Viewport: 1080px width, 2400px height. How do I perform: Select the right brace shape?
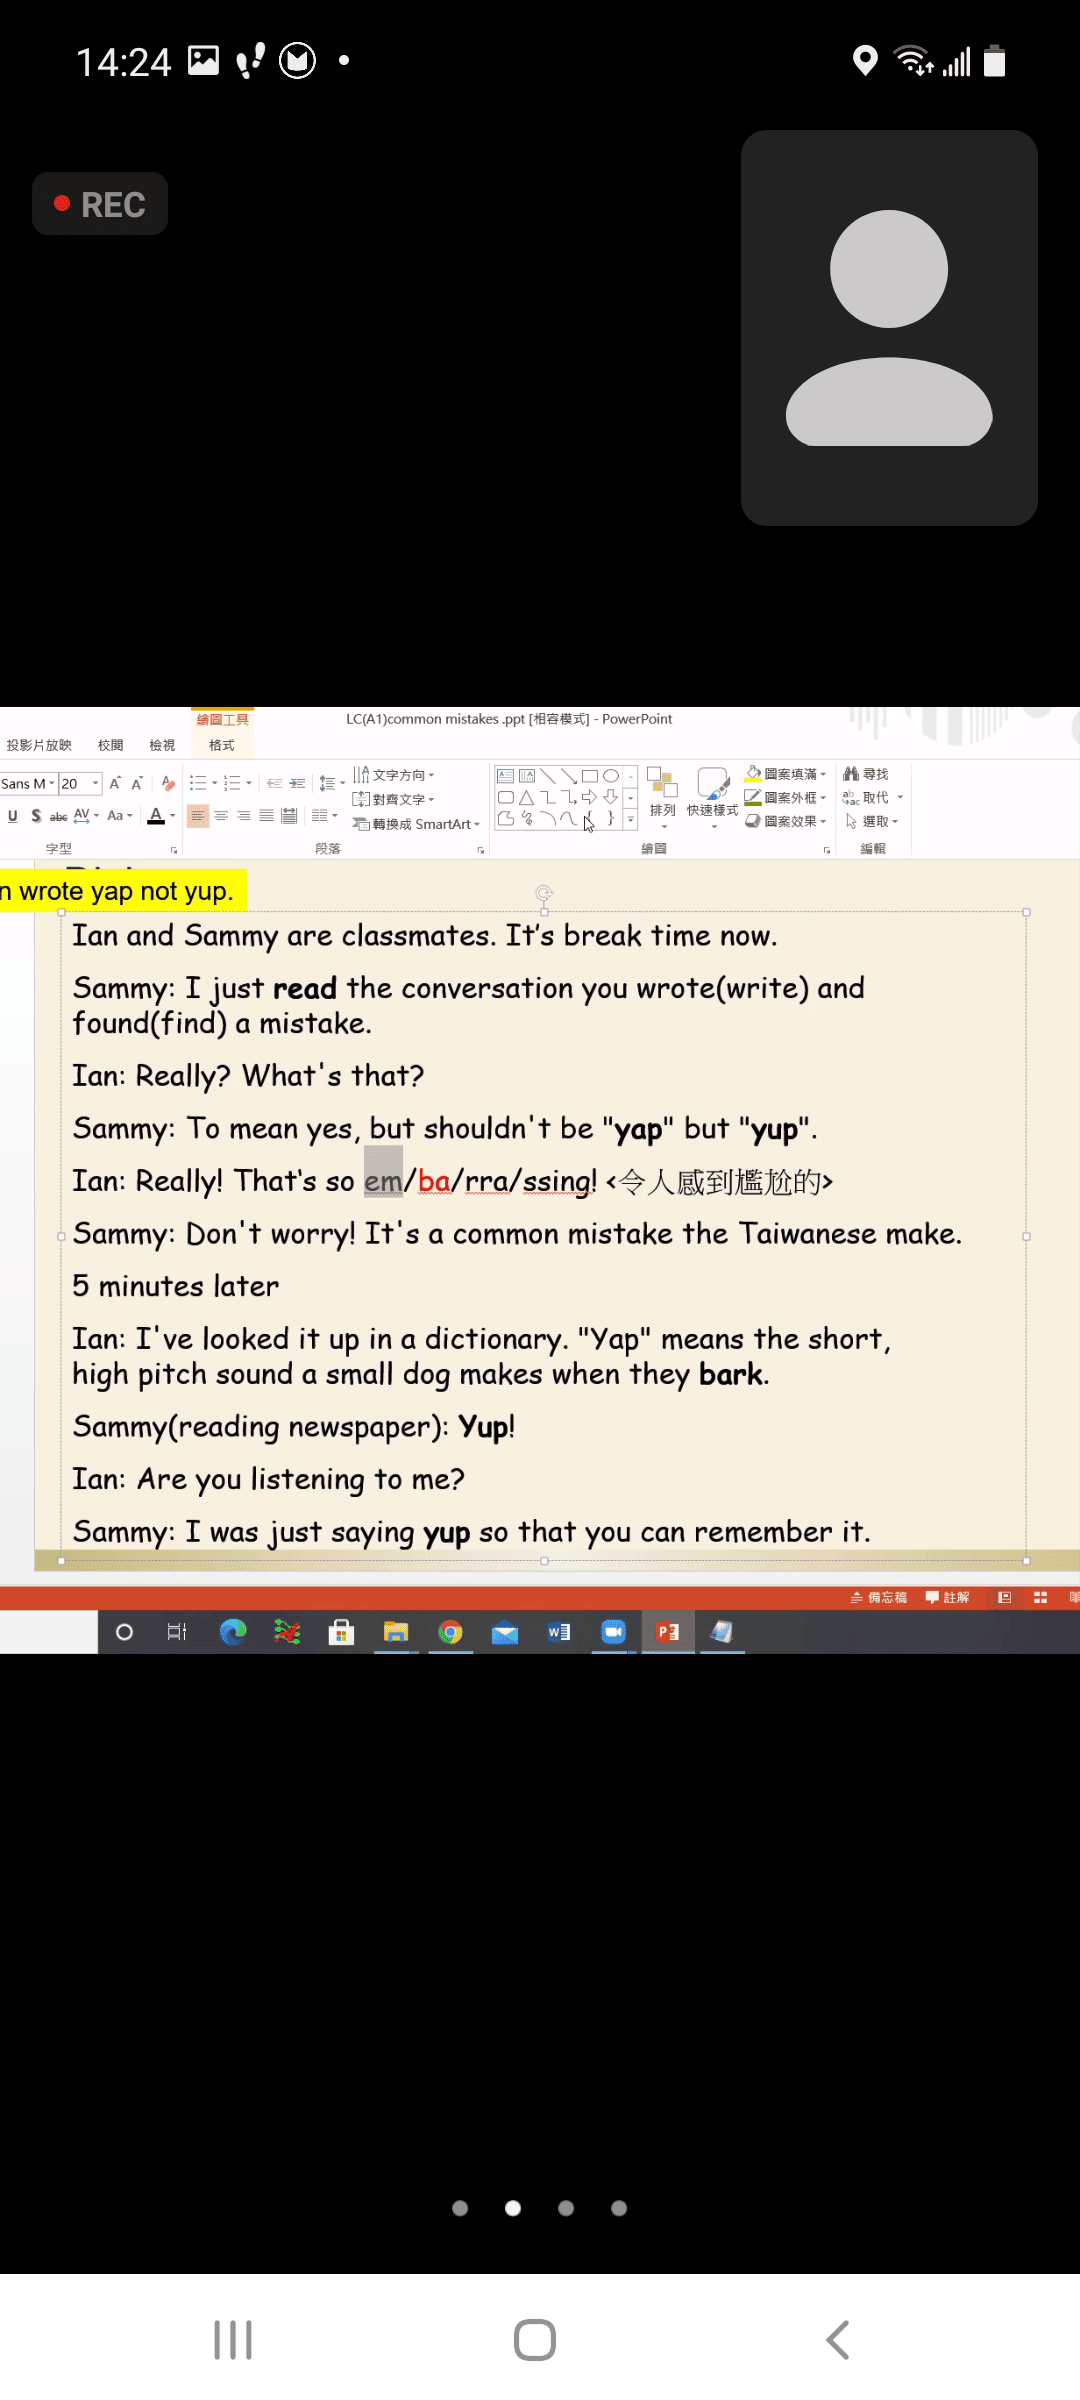611,819
